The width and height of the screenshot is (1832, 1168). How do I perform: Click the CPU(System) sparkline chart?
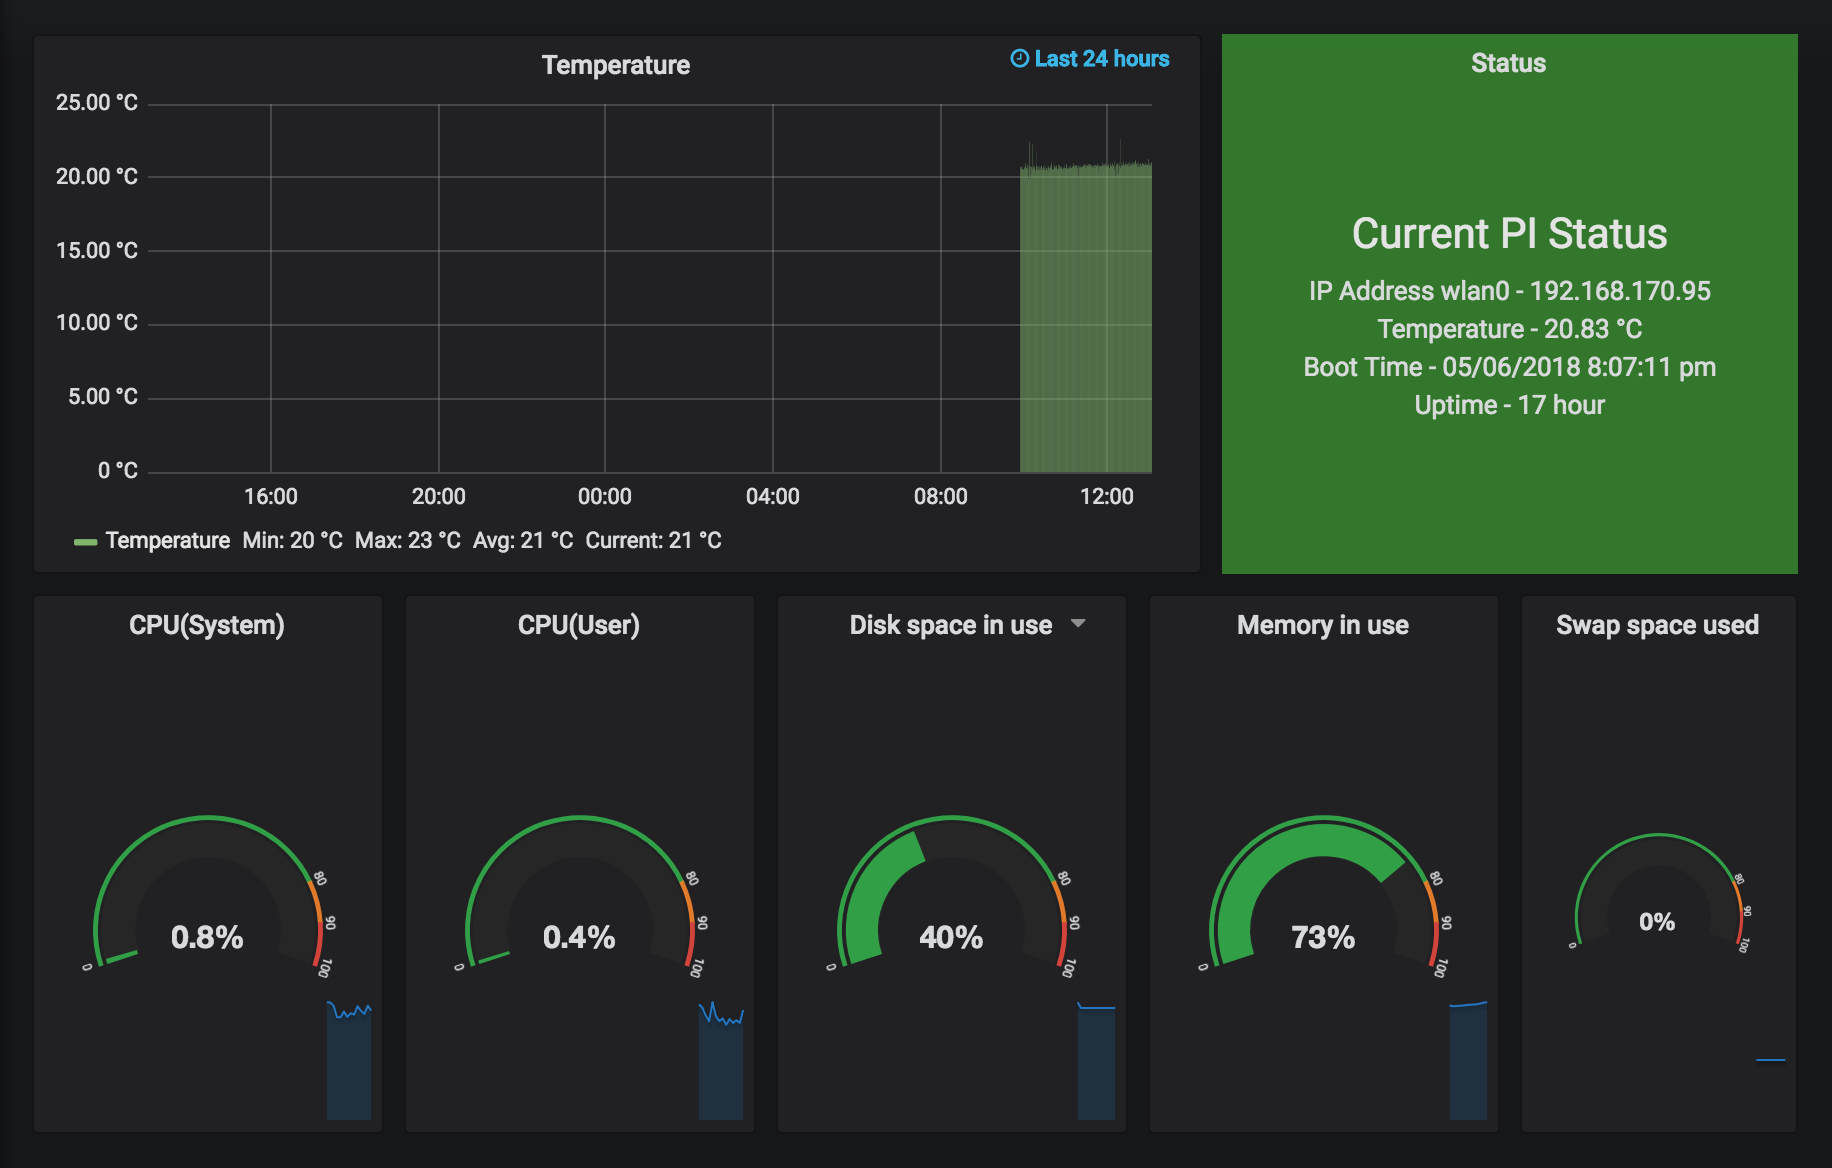349,1060
